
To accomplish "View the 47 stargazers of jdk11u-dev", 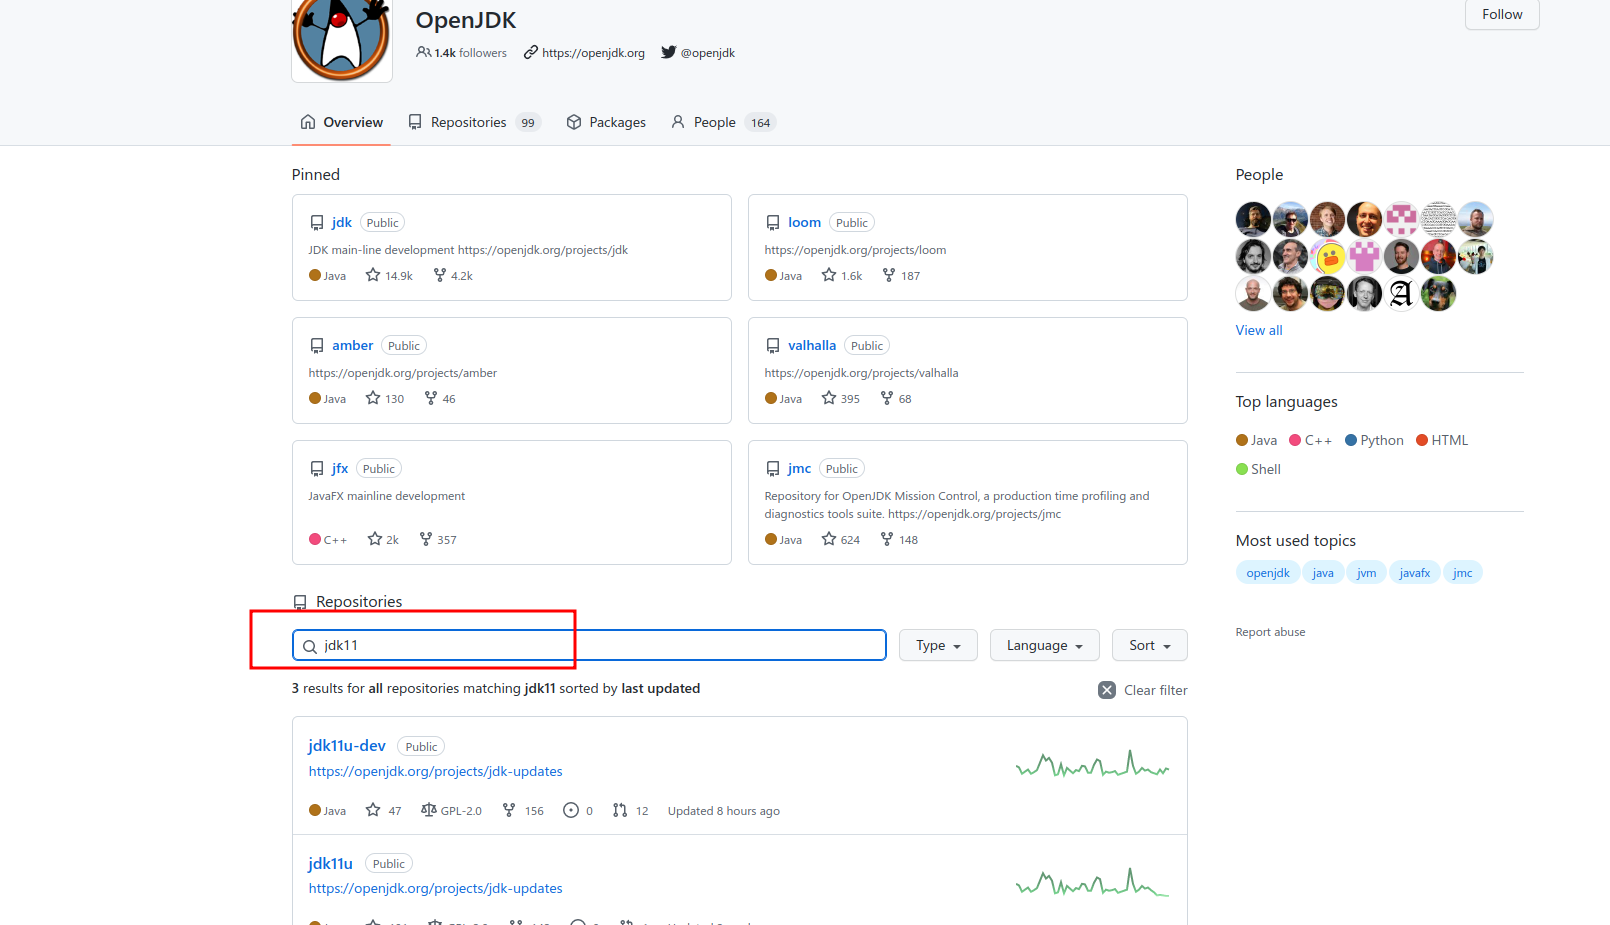I will coord(384,811).
